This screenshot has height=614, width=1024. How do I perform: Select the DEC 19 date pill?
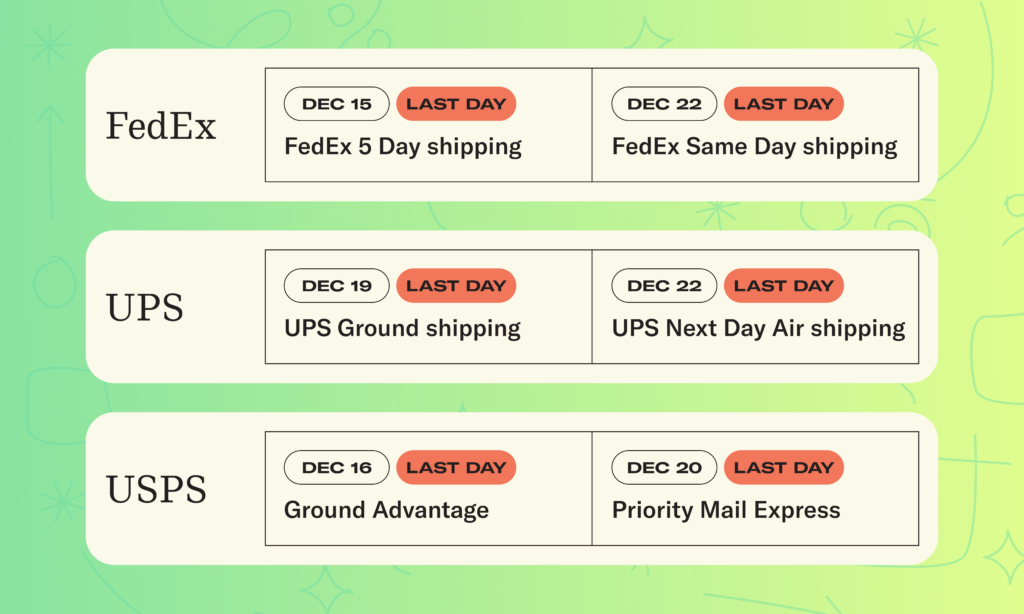[336, 285]
